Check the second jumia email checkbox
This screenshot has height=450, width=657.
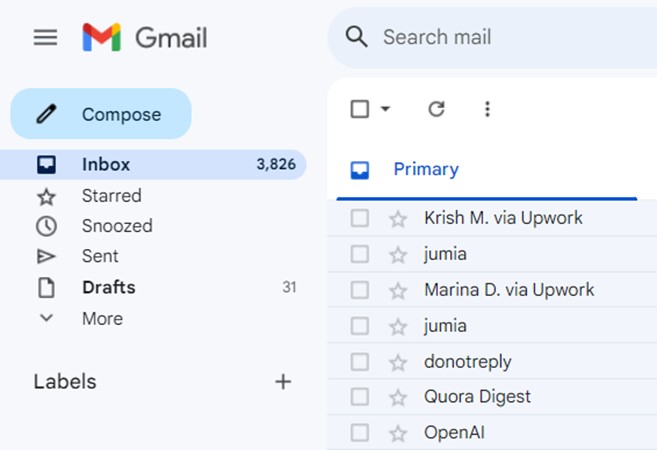click(360, 326)
